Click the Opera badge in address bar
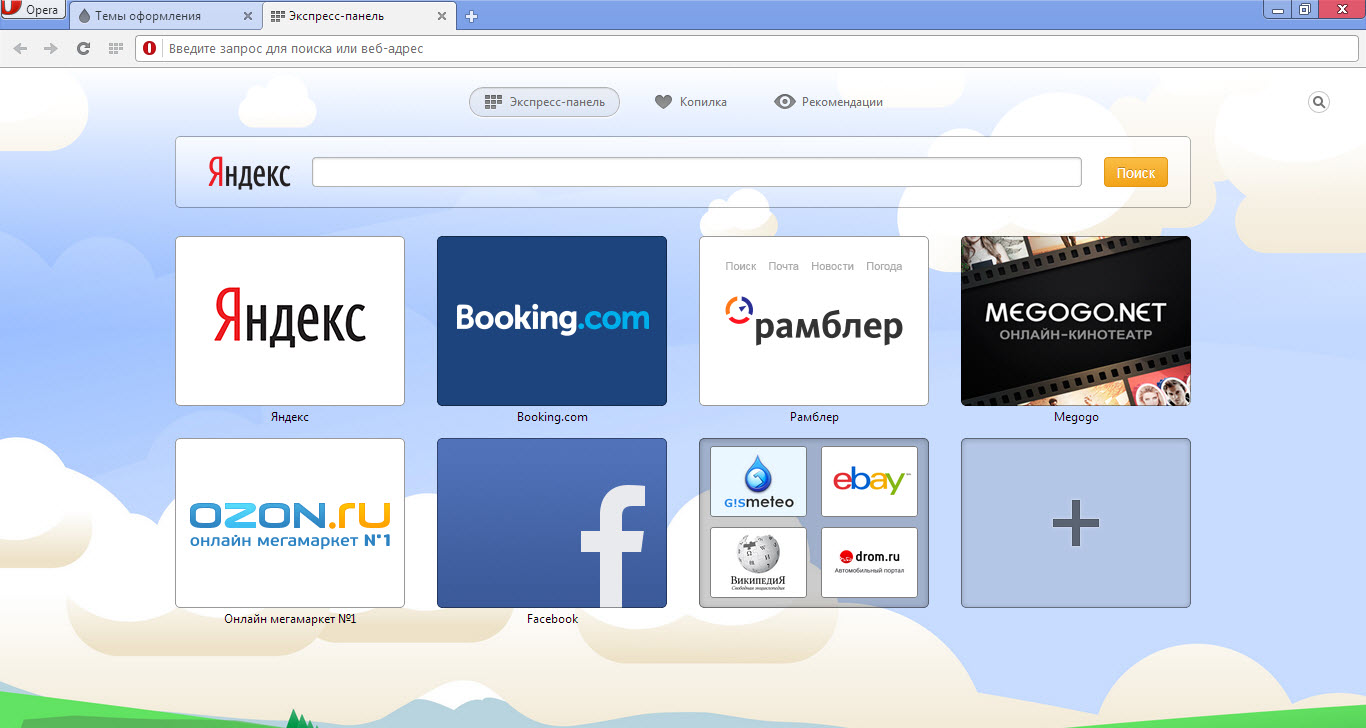 click(150, 48)
